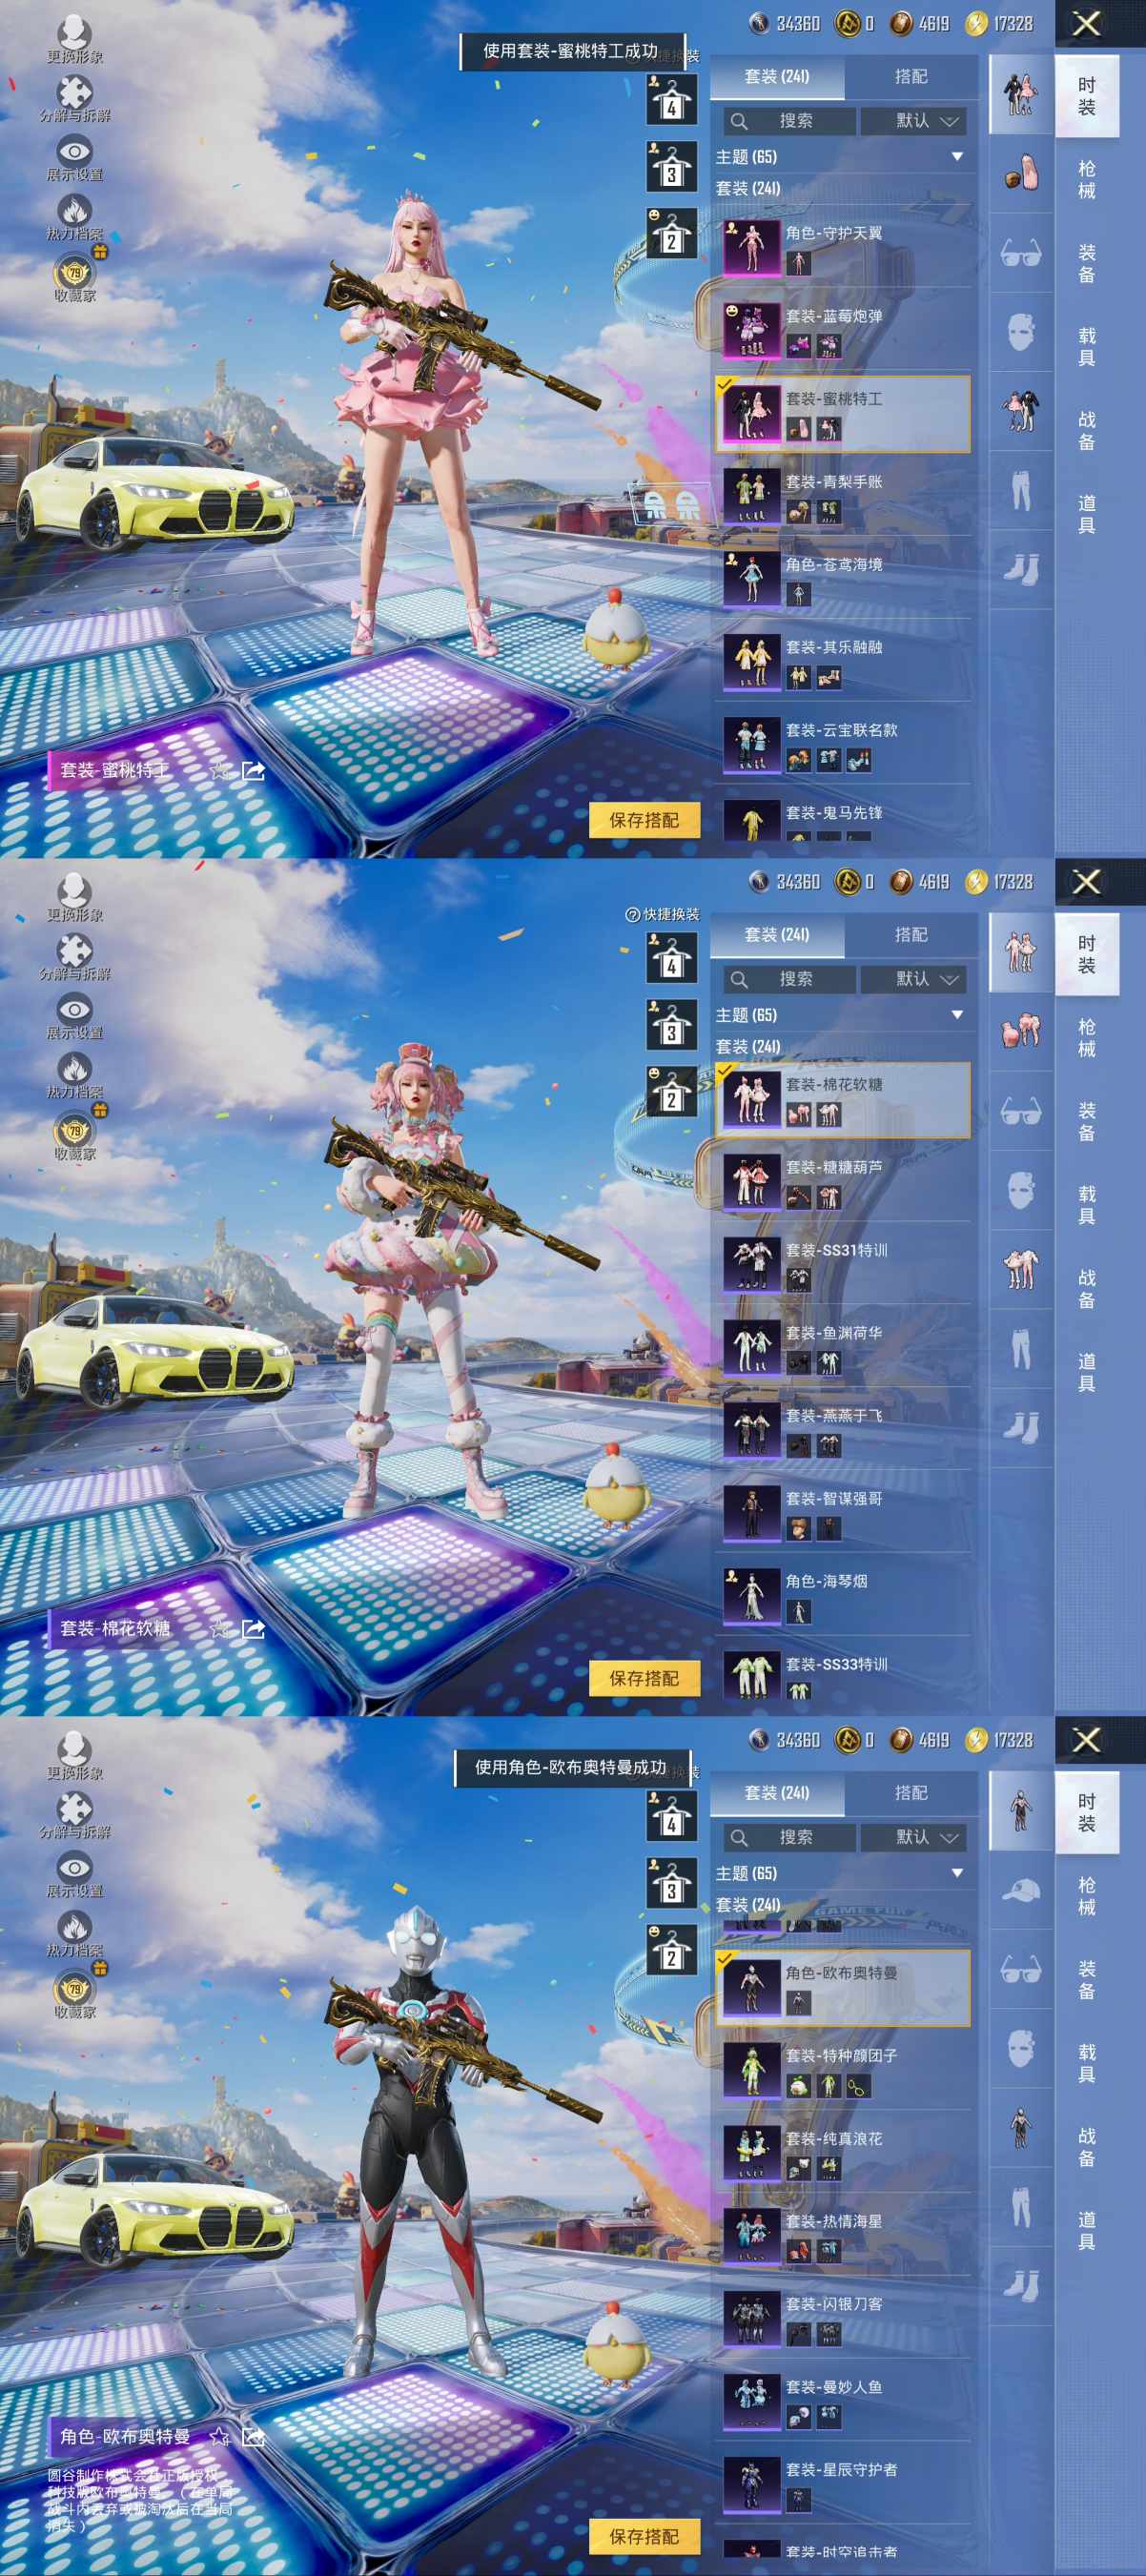
Task: Toggle 展示设置 eye icon in 蜜桃特工 screen
Action: tap(75, 150)
